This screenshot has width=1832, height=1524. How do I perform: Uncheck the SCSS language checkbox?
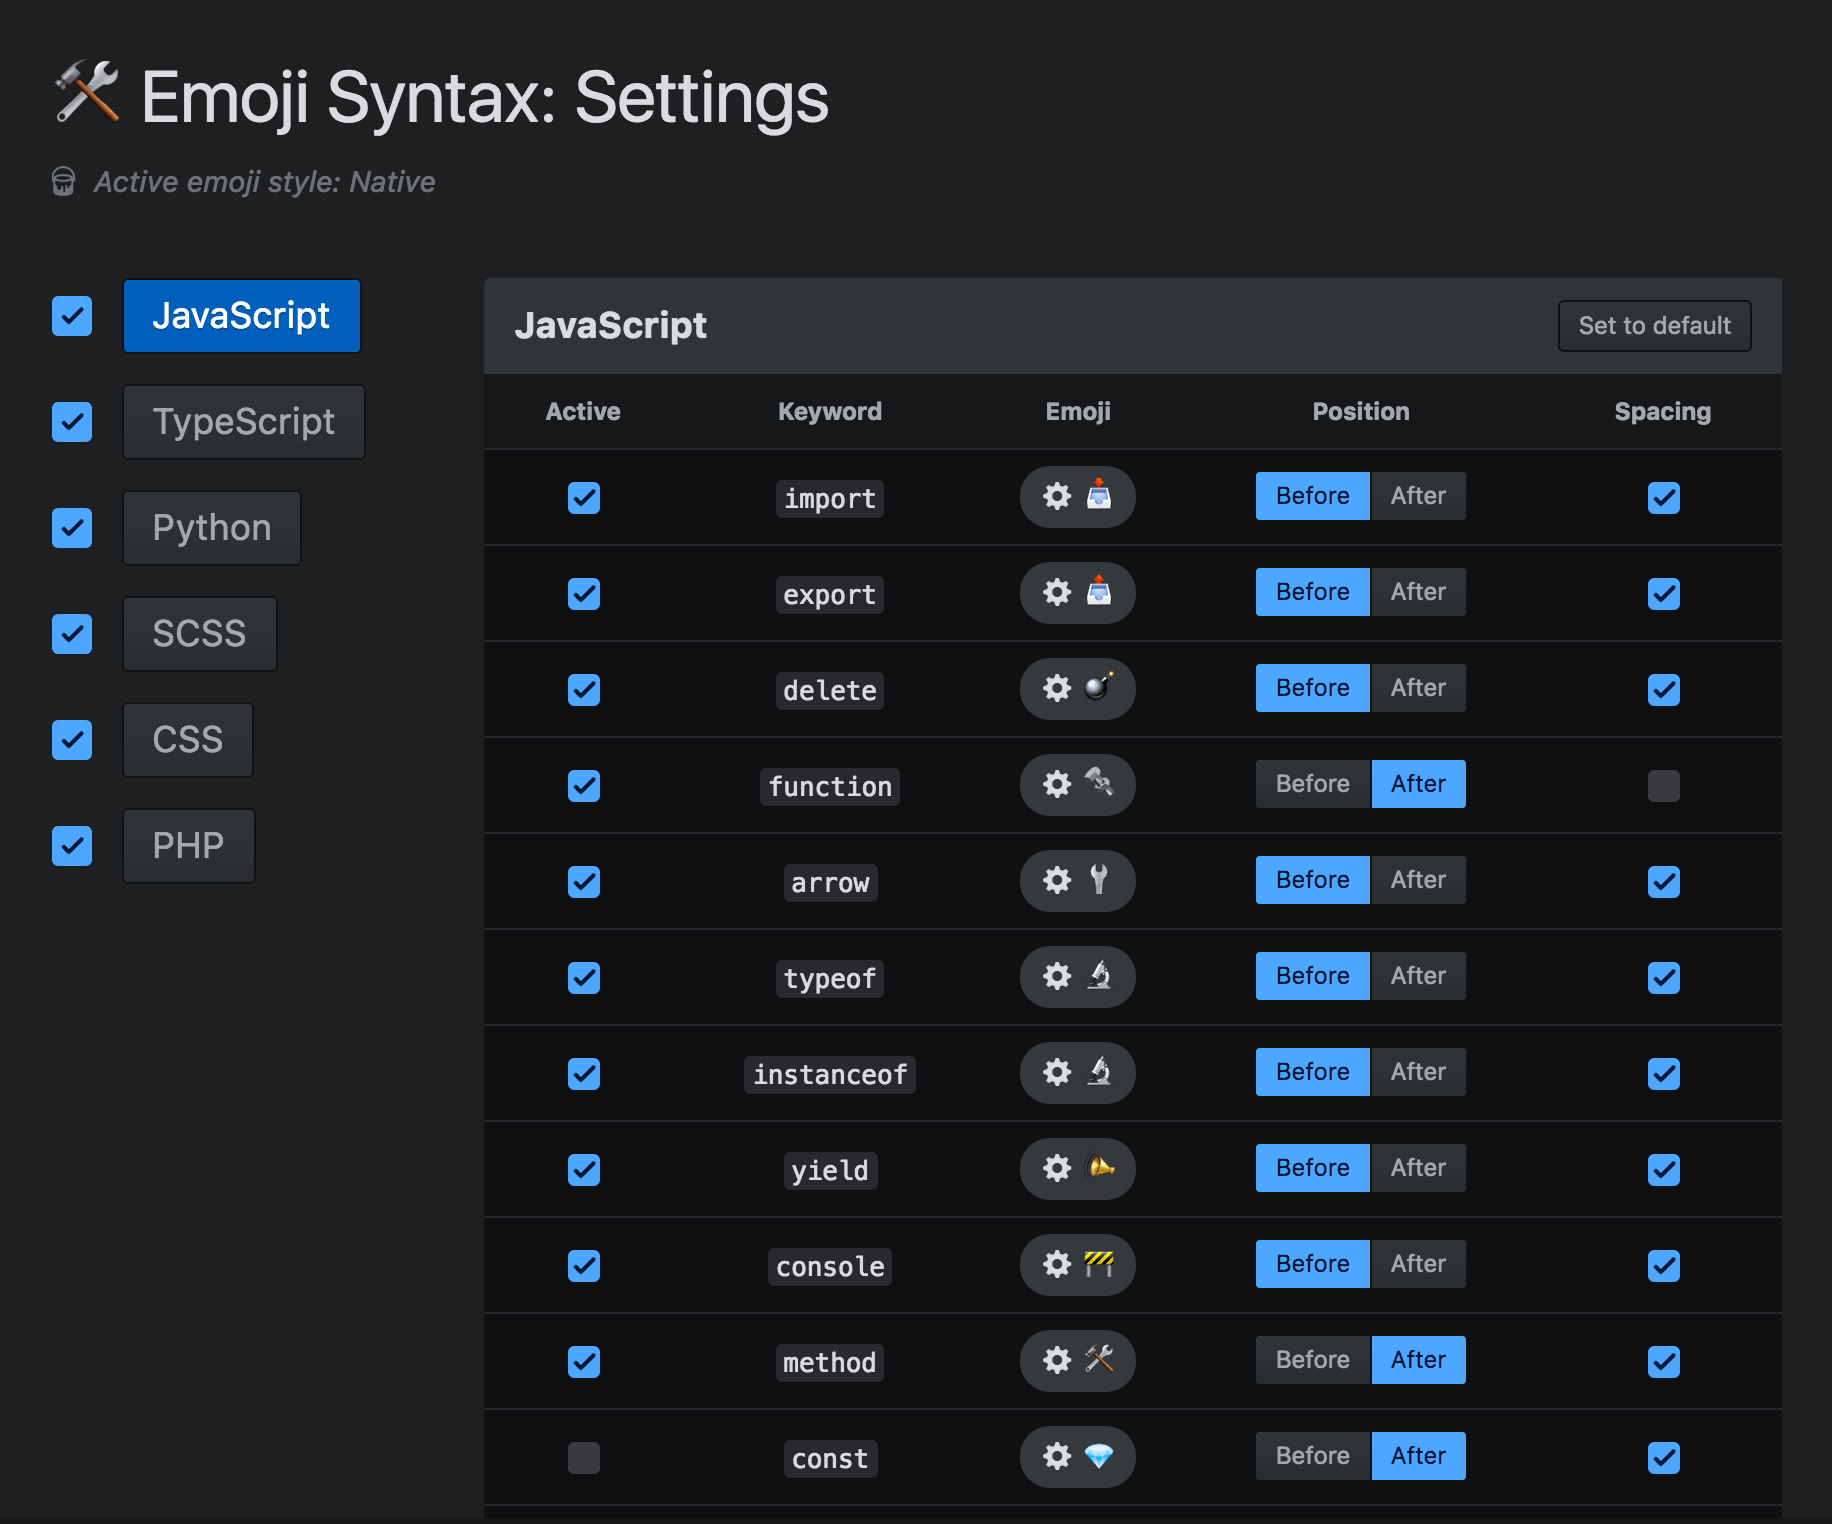point(72,634)
